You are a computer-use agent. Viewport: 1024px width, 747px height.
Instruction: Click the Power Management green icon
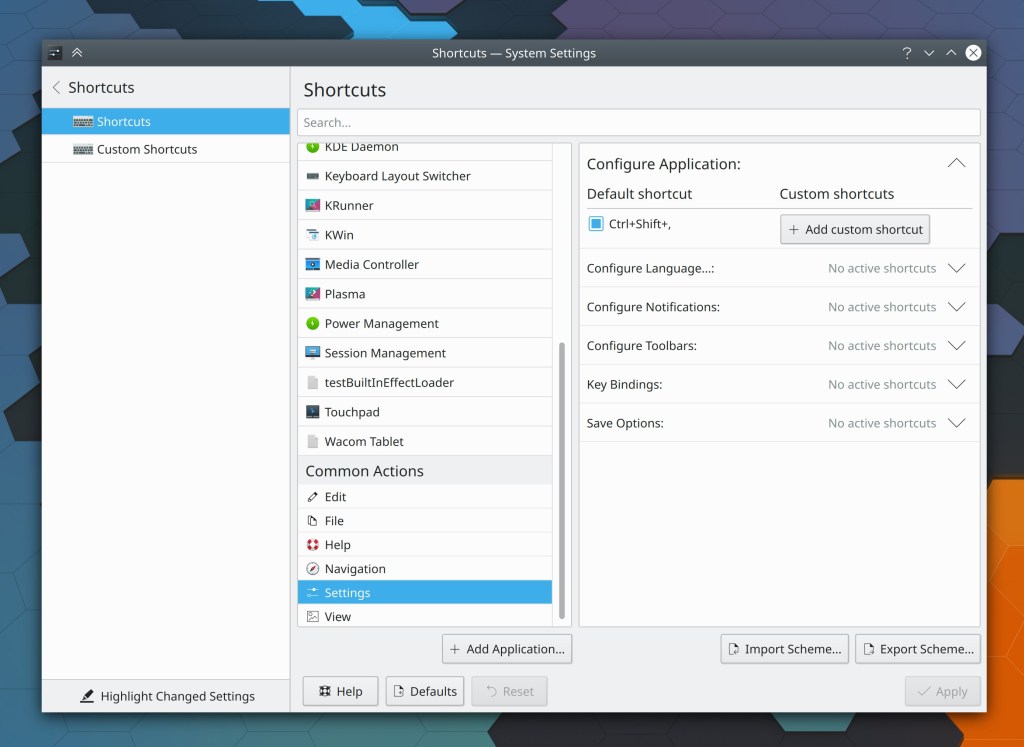(x=313, y=324)
